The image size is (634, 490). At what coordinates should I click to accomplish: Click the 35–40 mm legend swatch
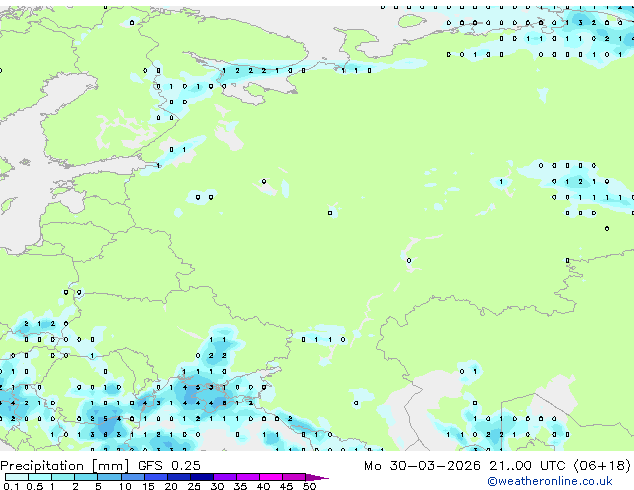248,477
